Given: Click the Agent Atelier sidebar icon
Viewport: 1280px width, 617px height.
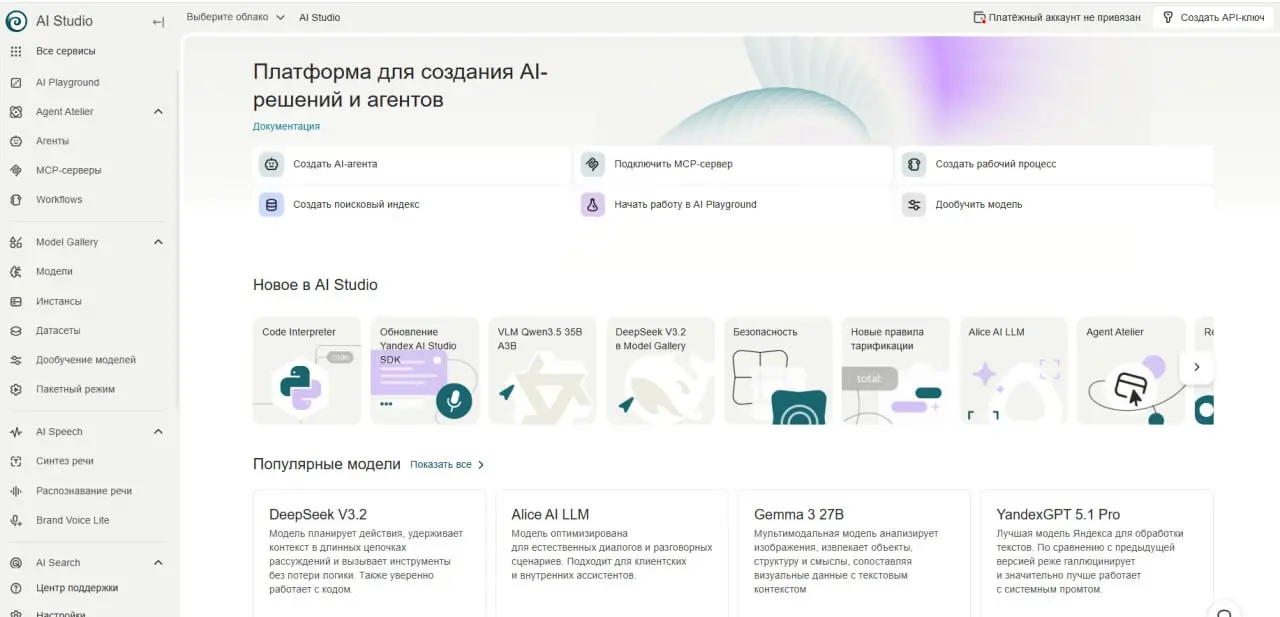Looking at the screenshot, I should click(15, 111).
